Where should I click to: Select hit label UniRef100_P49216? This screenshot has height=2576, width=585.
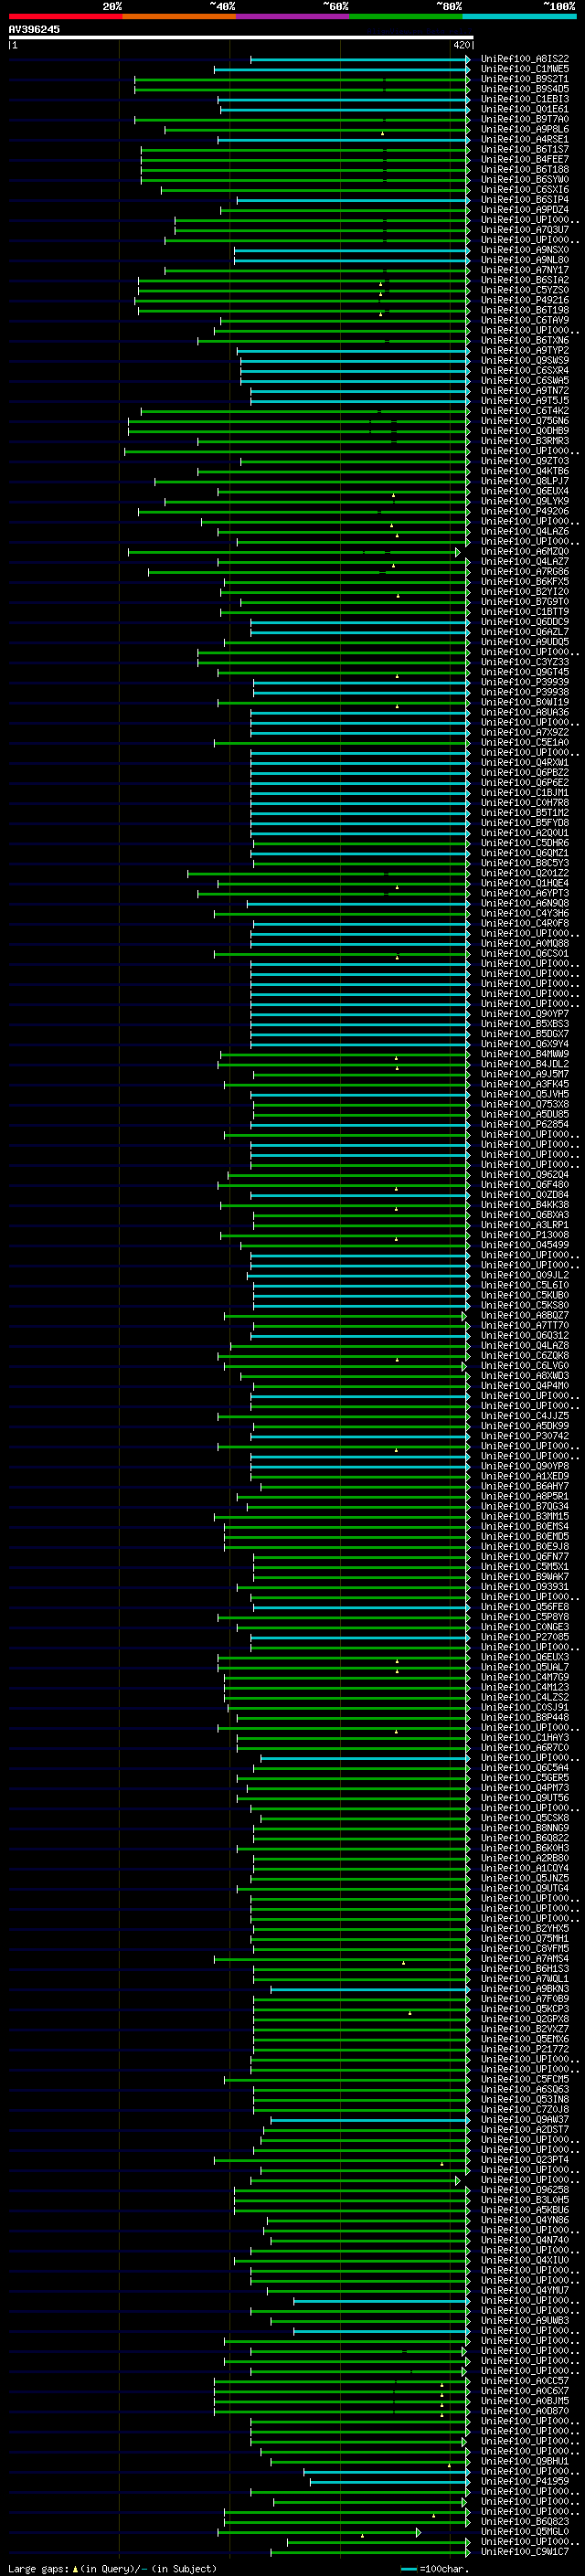[525, 300]
